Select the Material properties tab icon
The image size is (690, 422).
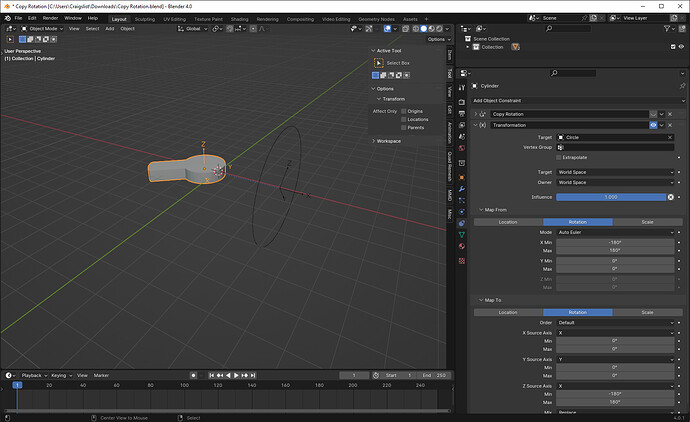(462, 246)
